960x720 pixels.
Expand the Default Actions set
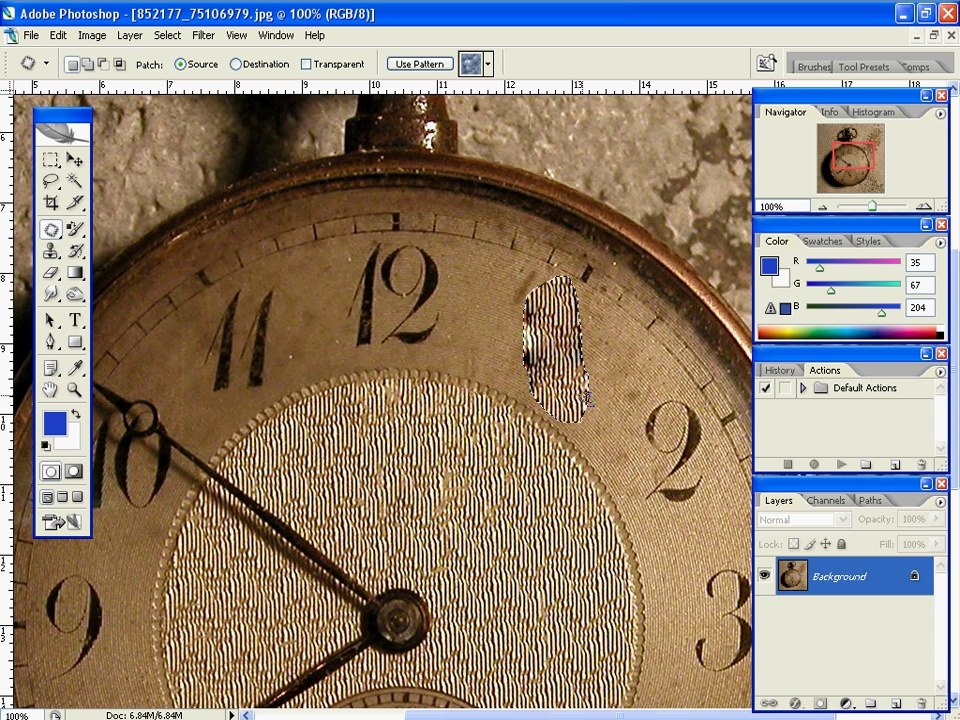point(803,388)
